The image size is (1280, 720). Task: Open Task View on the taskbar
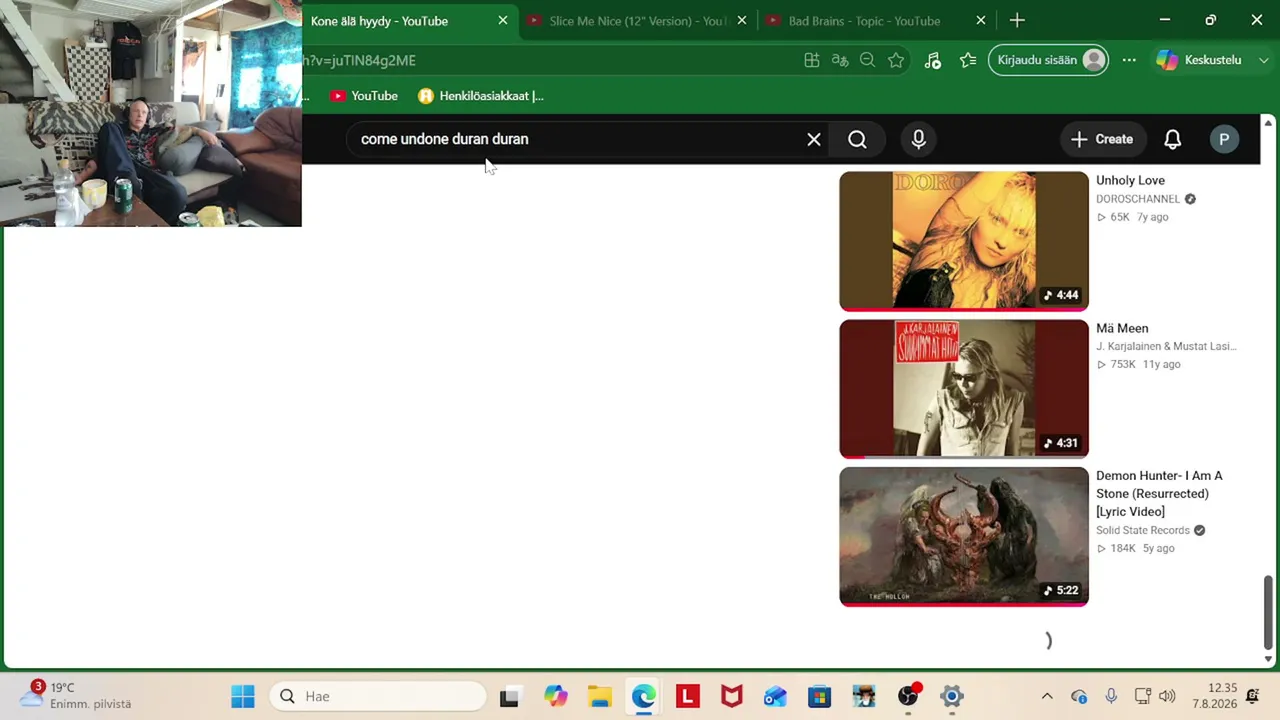pyautogui.click(x=509, y=697)
